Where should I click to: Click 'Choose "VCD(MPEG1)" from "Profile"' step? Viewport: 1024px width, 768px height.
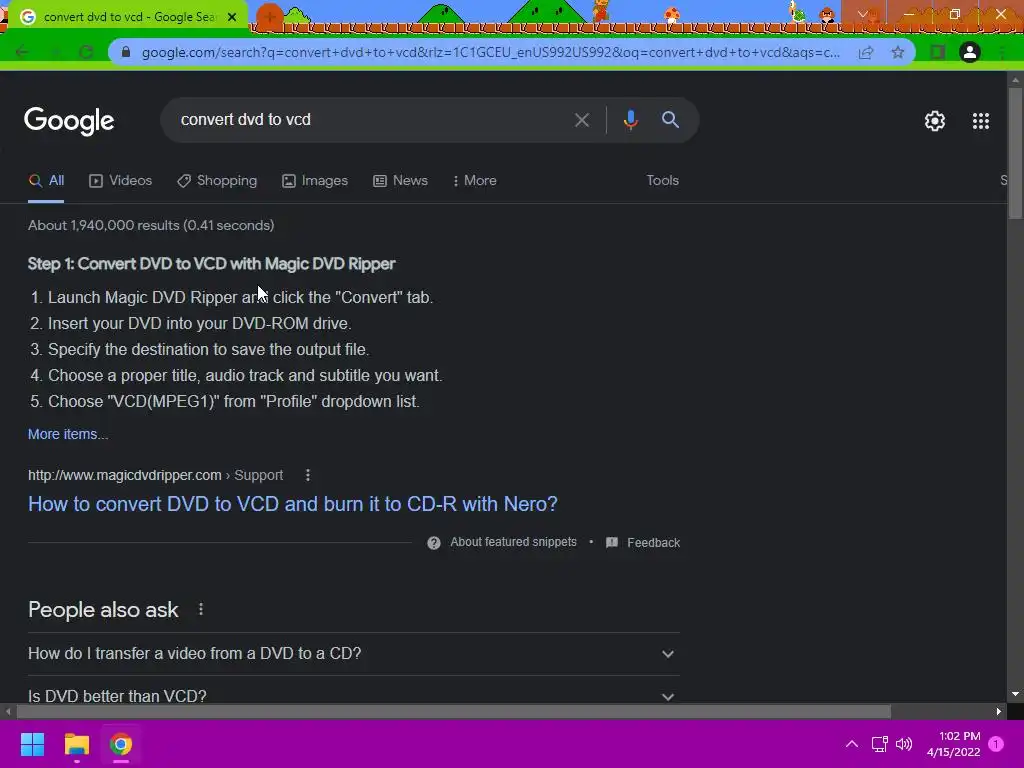(233, 402)
